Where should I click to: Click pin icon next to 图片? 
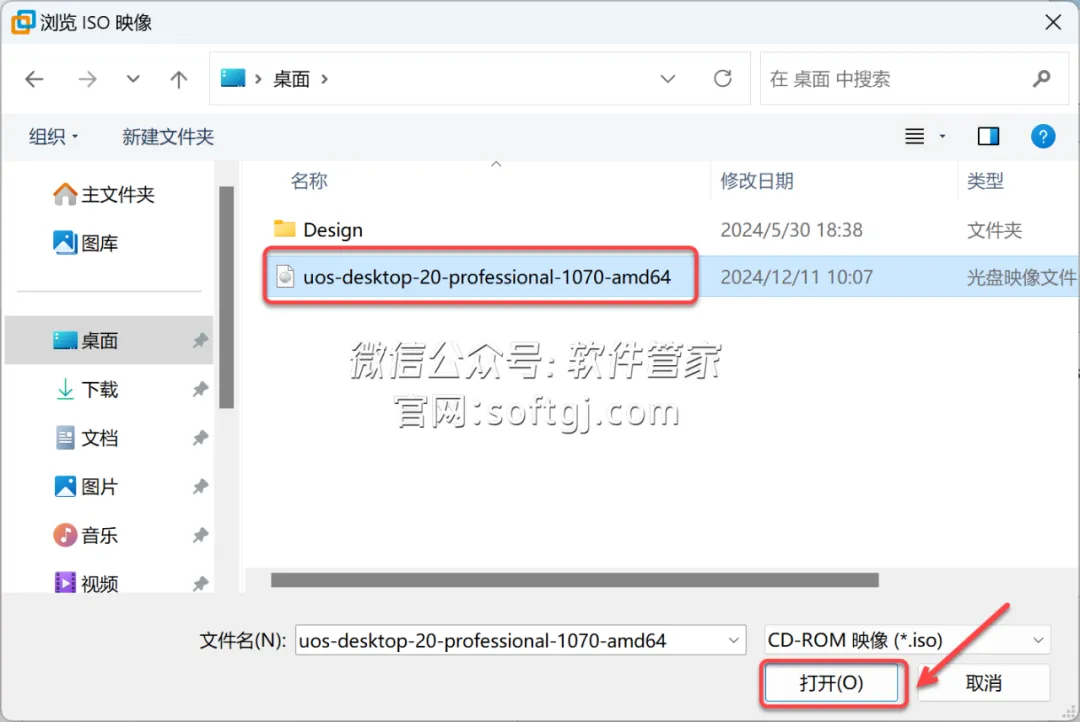pyautogui.click(x=200, y=487)
